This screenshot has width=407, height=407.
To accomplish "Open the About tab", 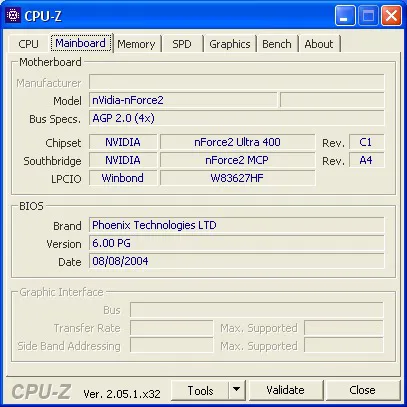I will (319, 44).
